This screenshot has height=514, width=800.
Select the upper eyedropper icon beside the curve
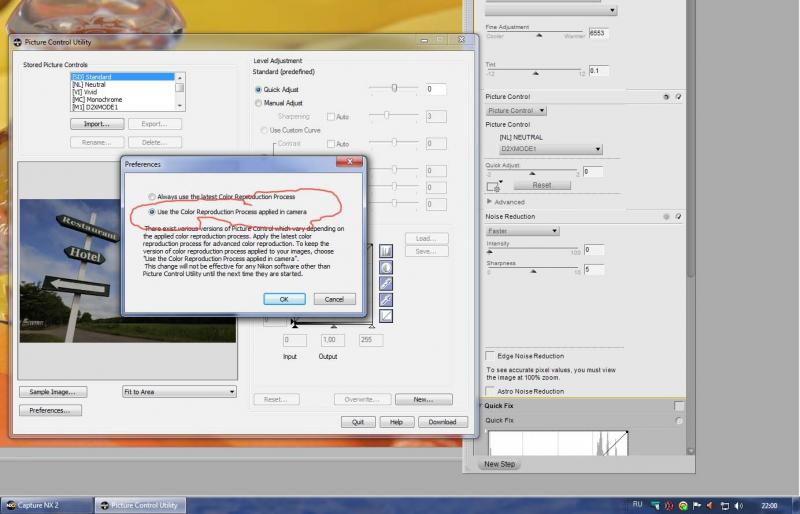(386, 283)
